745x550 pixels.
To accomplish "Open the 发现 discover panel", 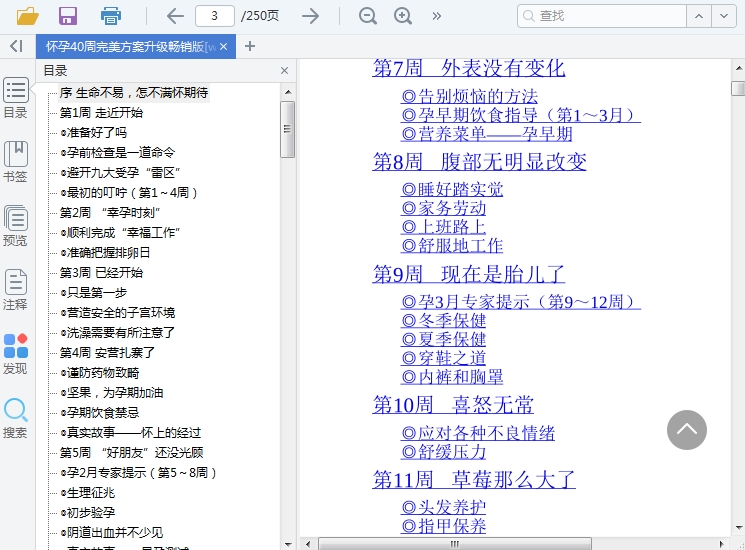I will tap(16, 354).
